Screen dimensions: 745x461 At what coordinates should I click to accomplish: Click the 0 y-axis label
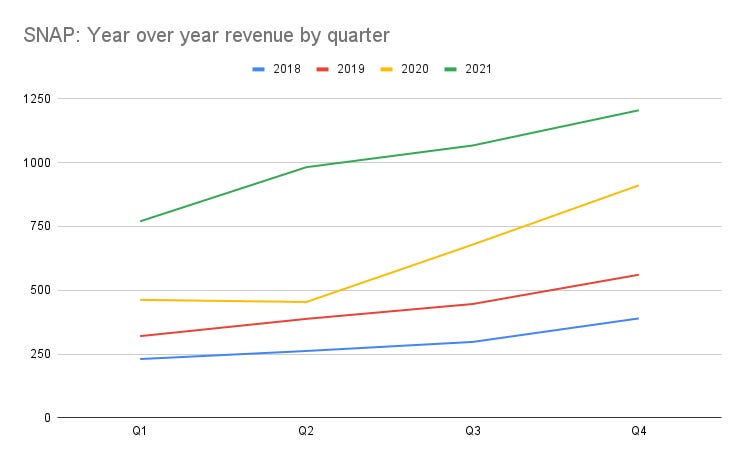pyautogui.click(x=47, y=418)
